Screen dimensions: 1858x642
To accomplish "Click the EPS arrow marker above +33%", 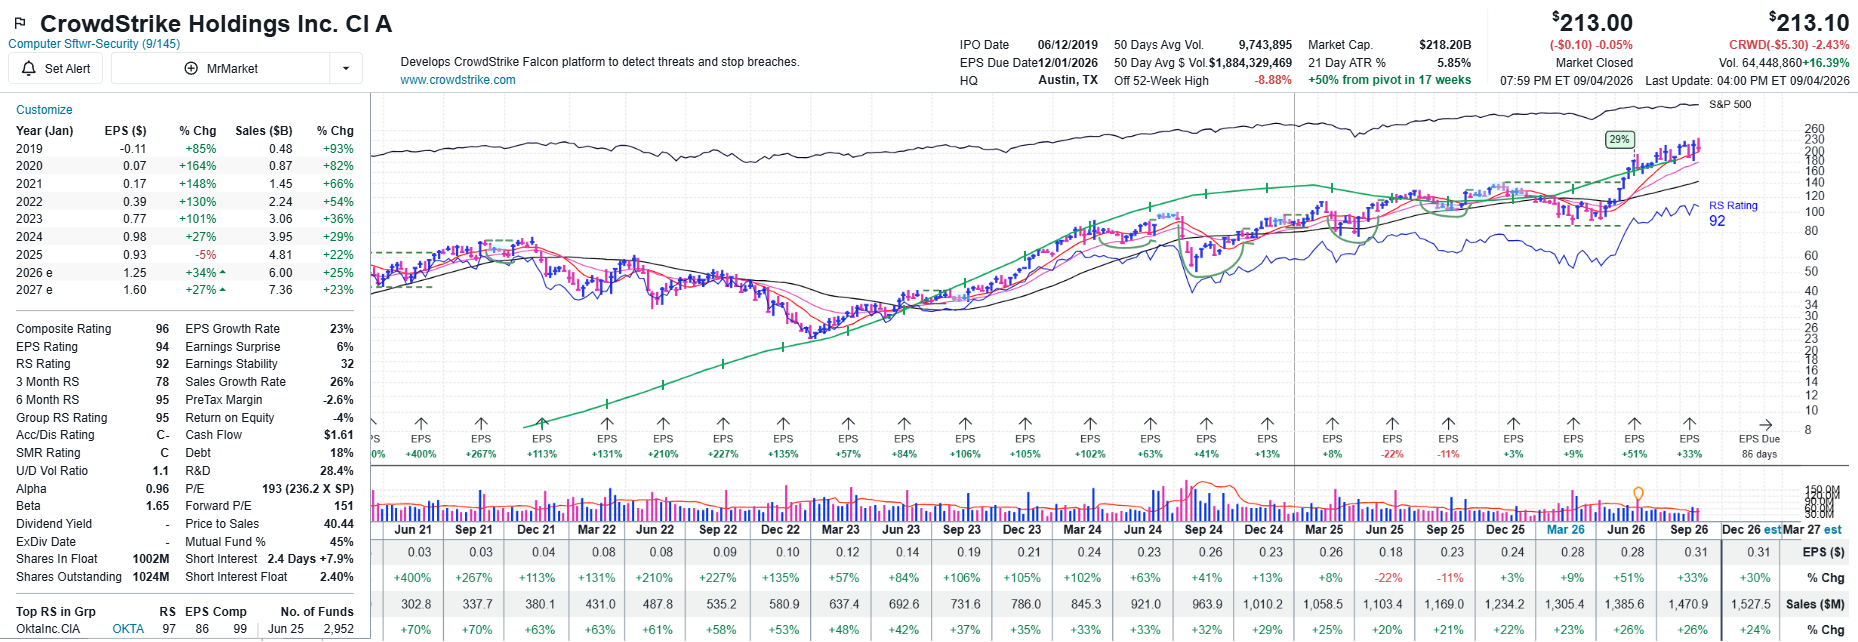I will click(1689, 424).
